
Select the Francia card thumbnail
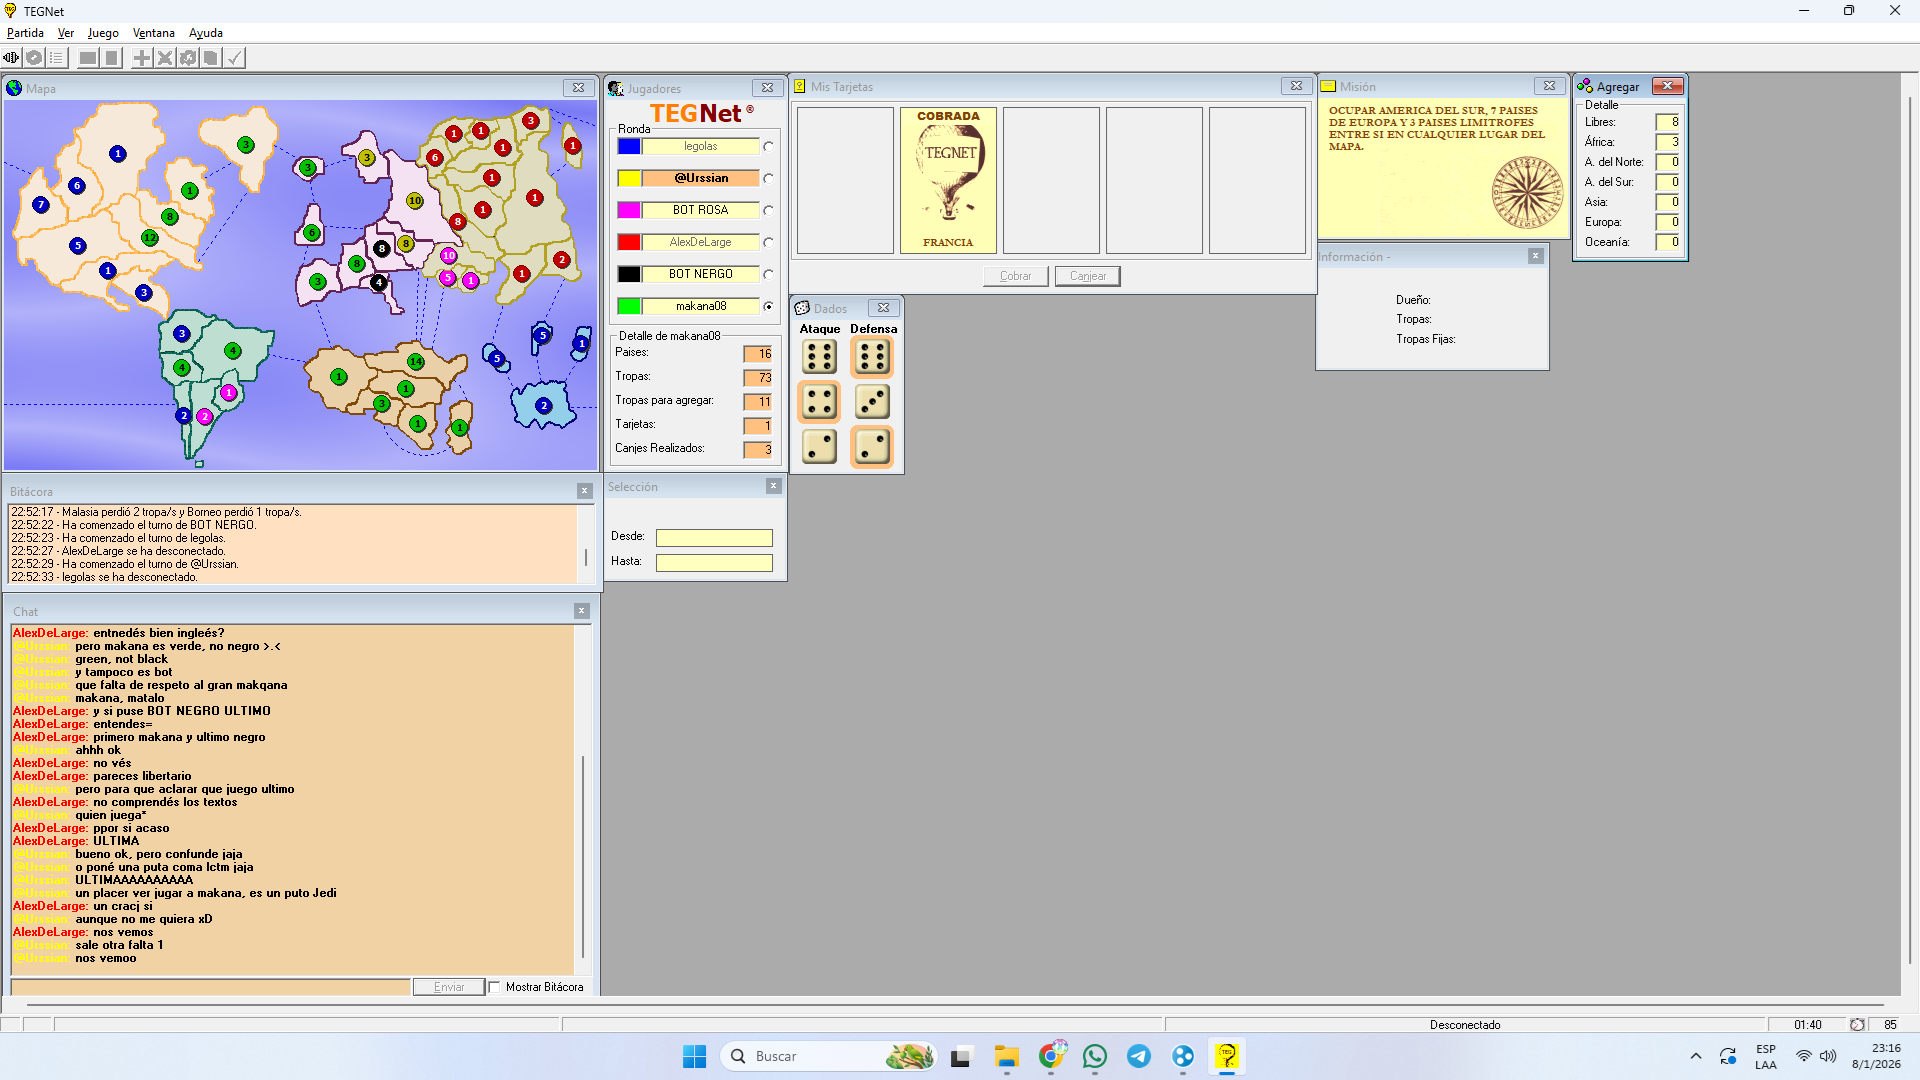948,180
